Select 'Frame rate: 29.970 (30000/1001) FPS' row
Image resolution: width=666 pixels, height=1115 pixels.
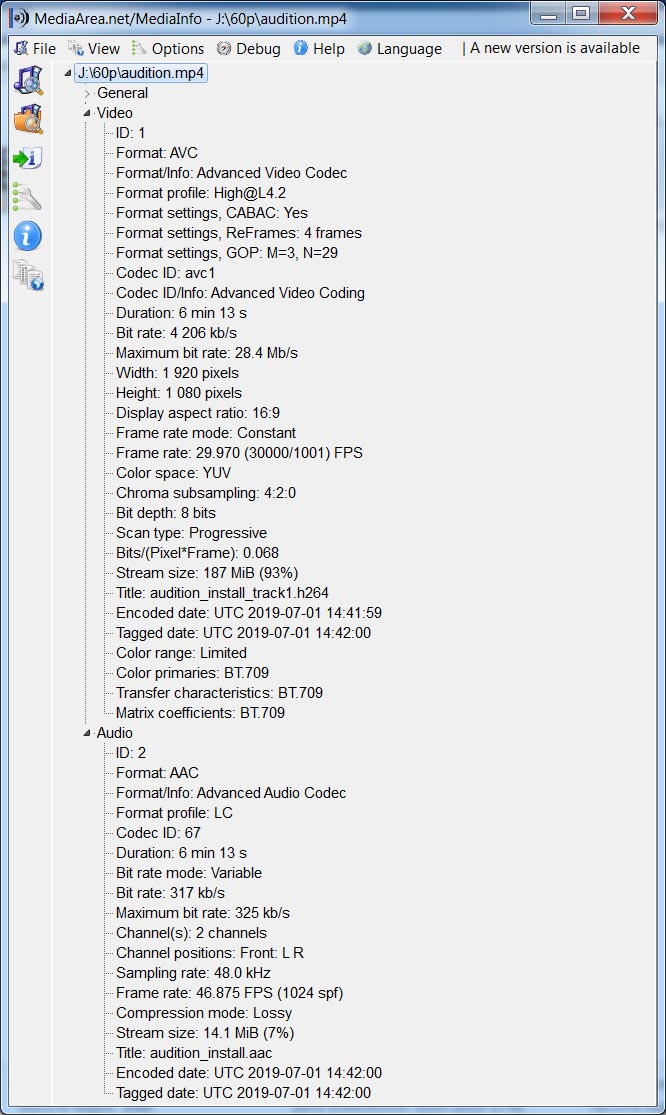click(x=240, y=452)
